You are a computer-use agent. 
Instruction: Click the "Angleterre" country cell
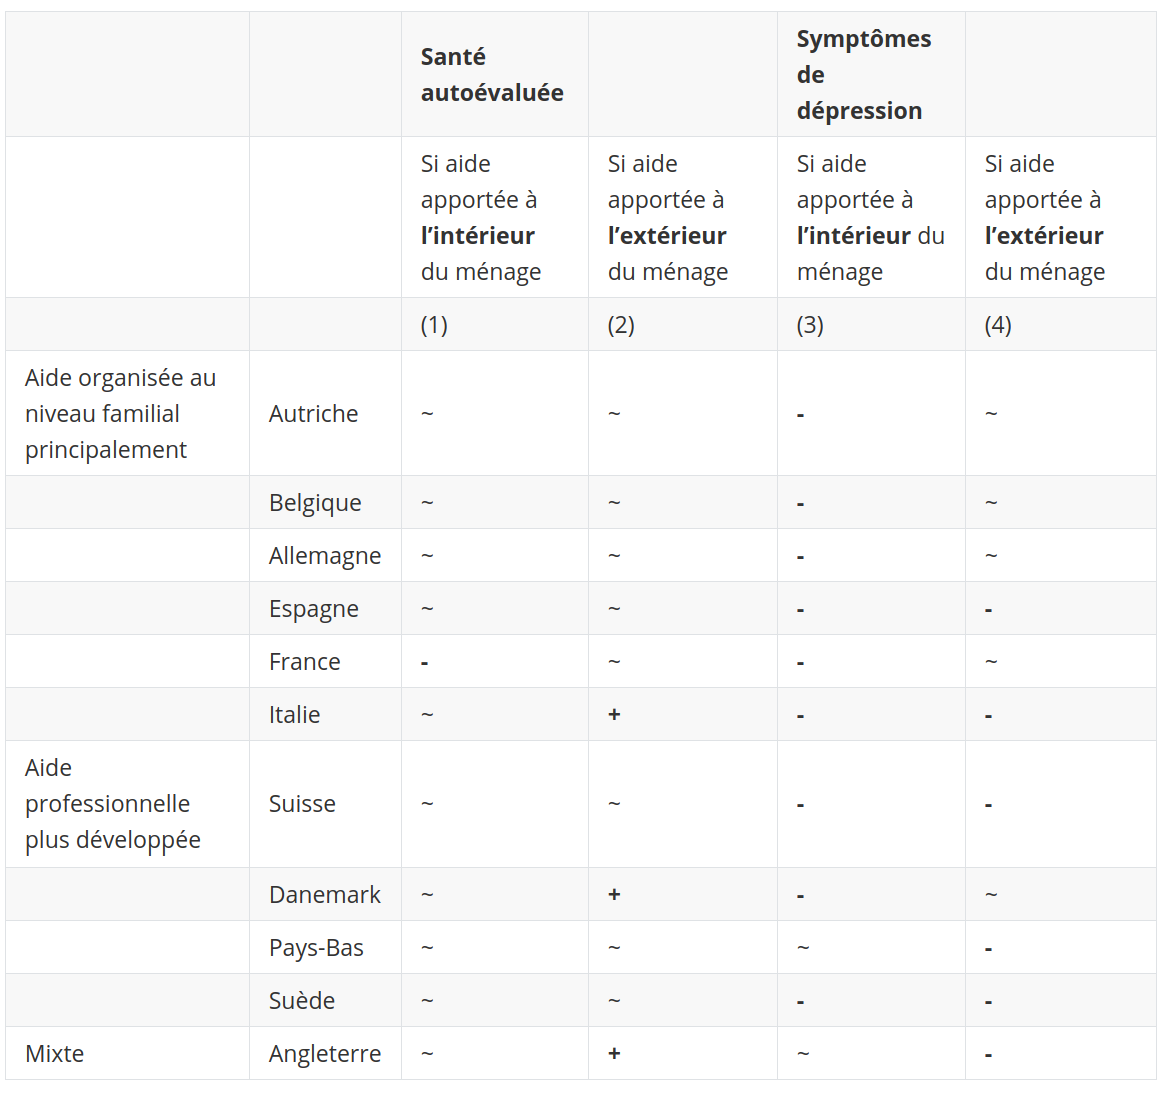(325, 1054)
